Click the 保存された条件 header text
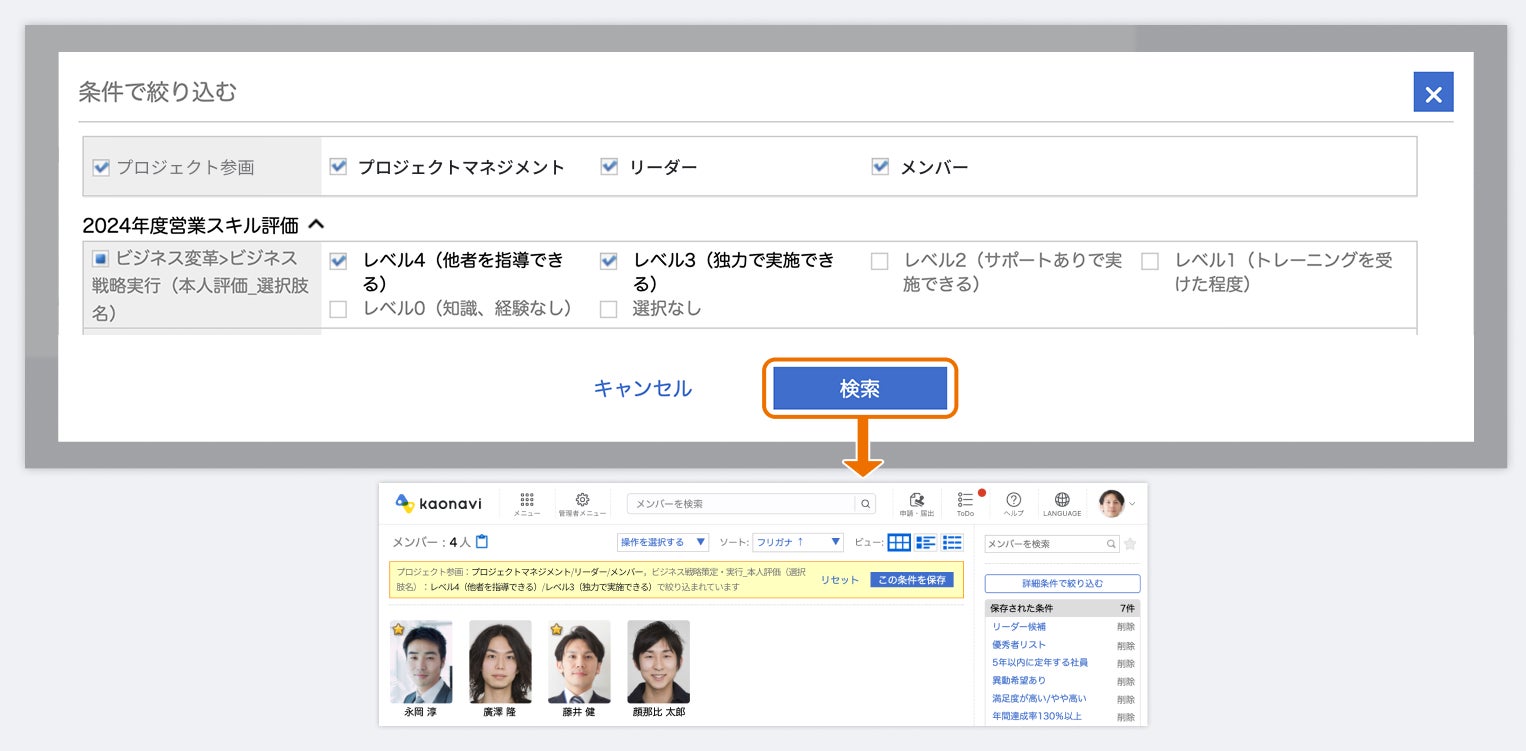 [1021, 608]
